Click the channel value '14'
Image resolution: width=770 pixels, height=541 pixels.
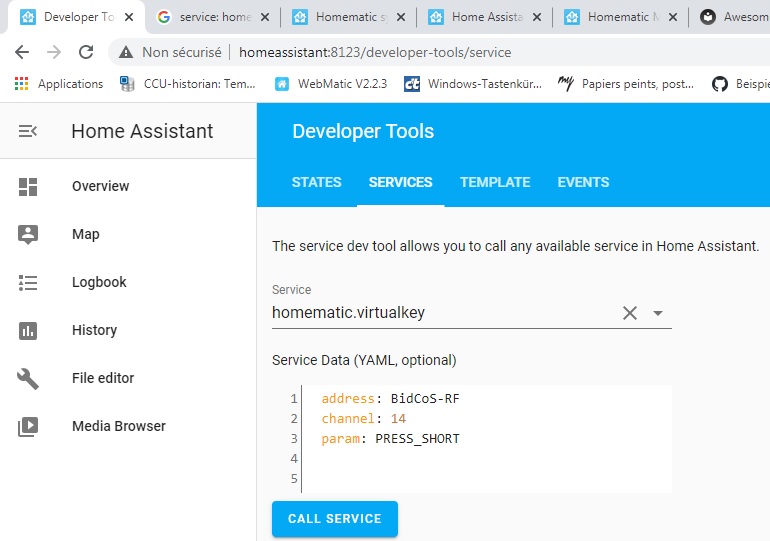[x=398, y=419]
